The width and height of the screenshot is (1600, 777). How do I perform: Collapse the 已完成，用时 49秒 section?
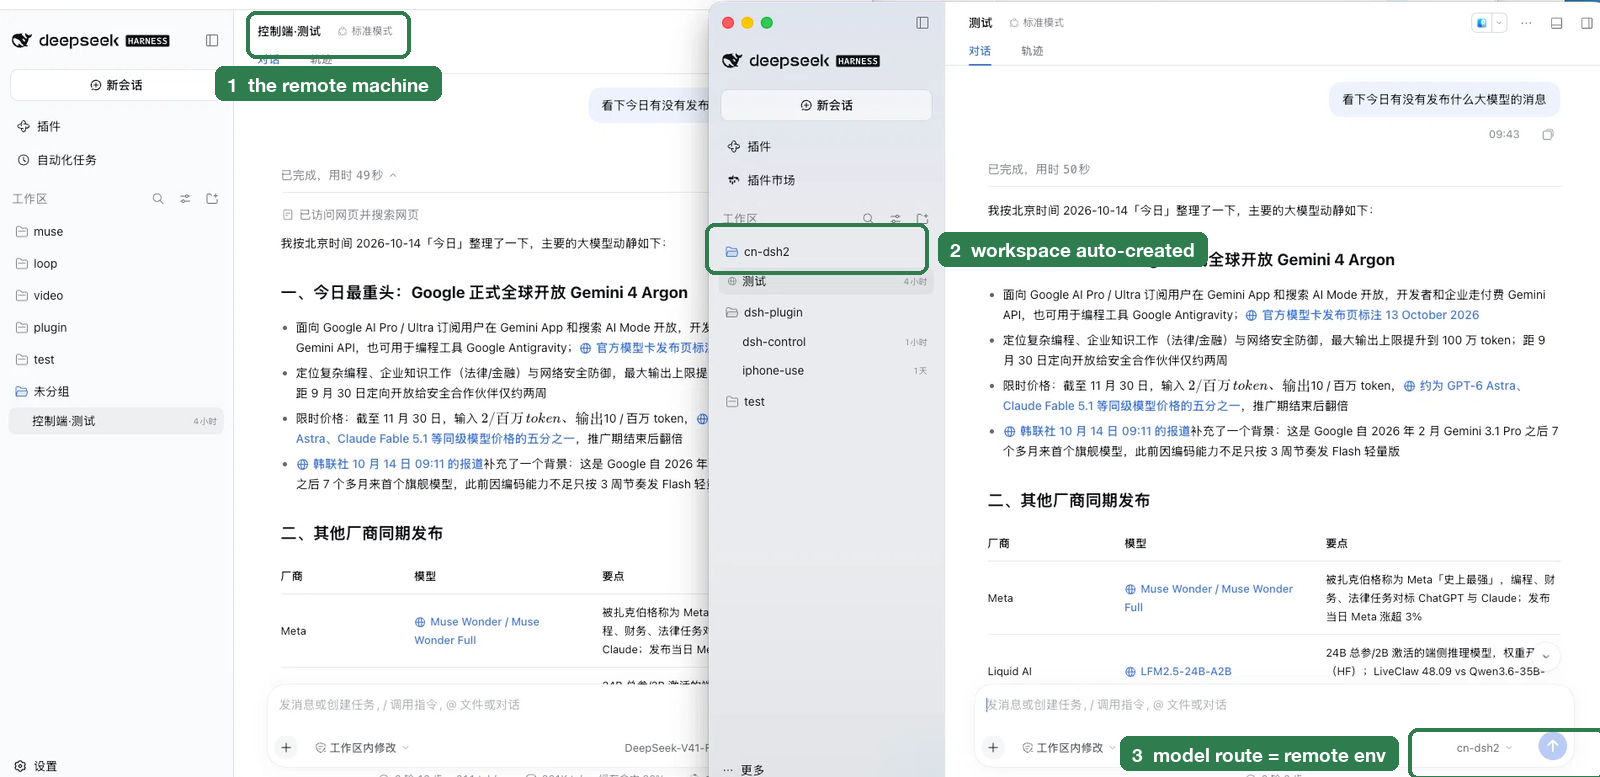point(339,175)
